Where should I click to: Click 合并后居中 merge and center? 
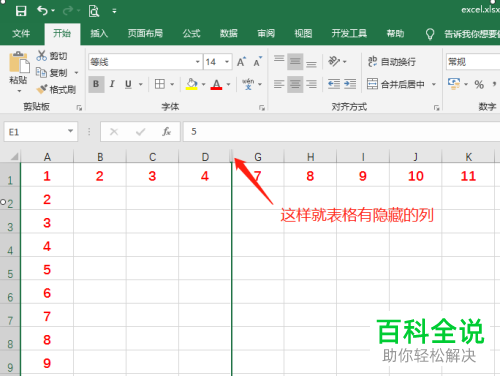click(396, 84)
